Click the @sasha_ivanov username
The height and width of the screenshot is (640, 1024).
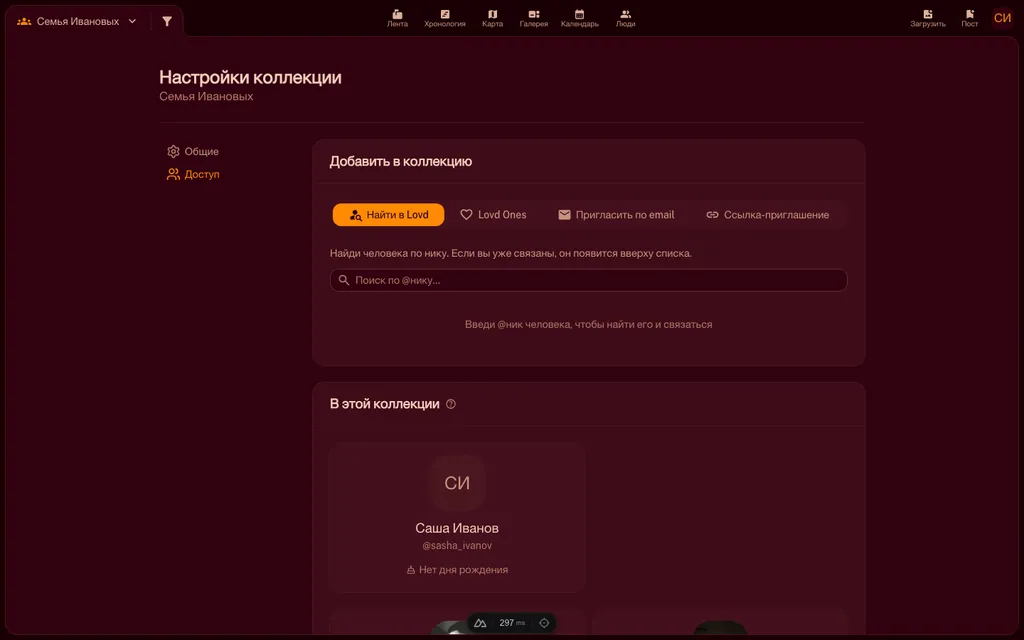[x=457, y=546]
